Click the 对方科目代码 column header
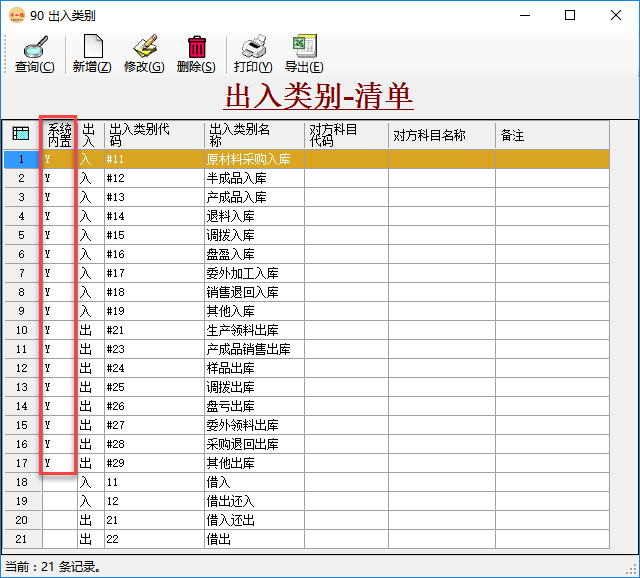 [x=346, y=134]
